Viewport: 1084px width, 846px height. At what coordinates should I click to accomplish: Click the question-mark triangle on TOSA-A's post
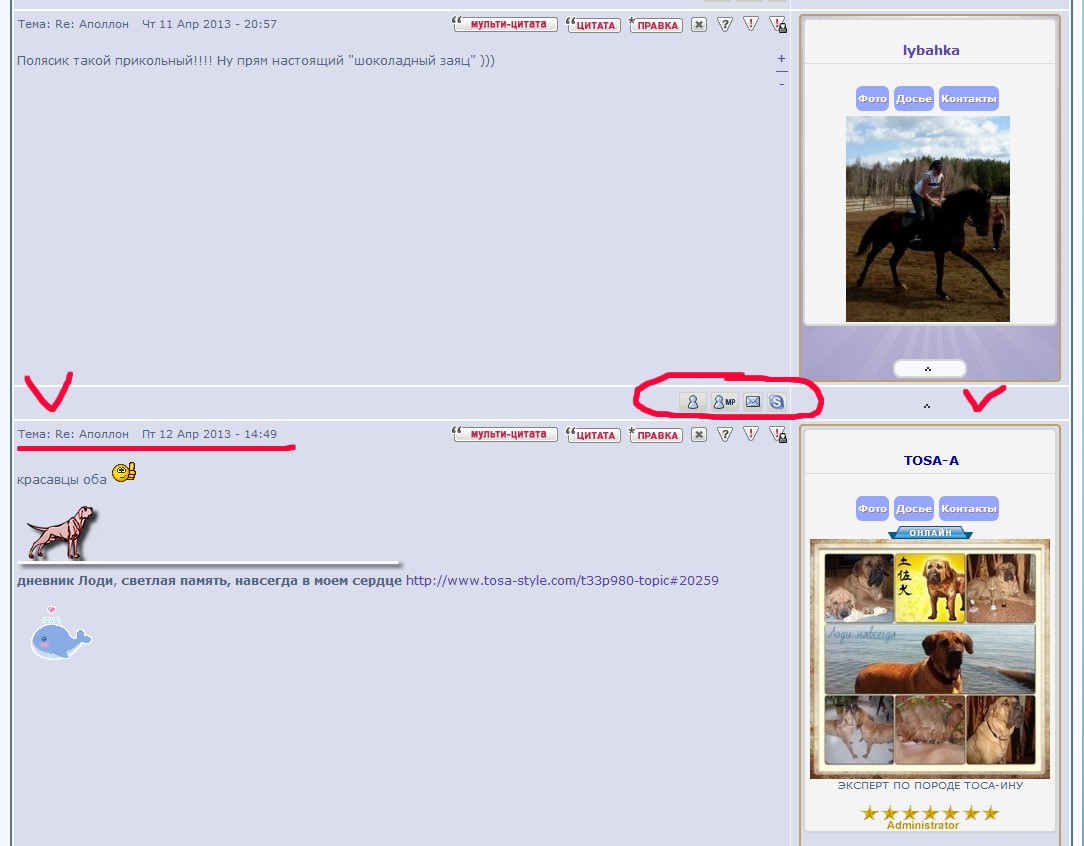tap(725, 435)
